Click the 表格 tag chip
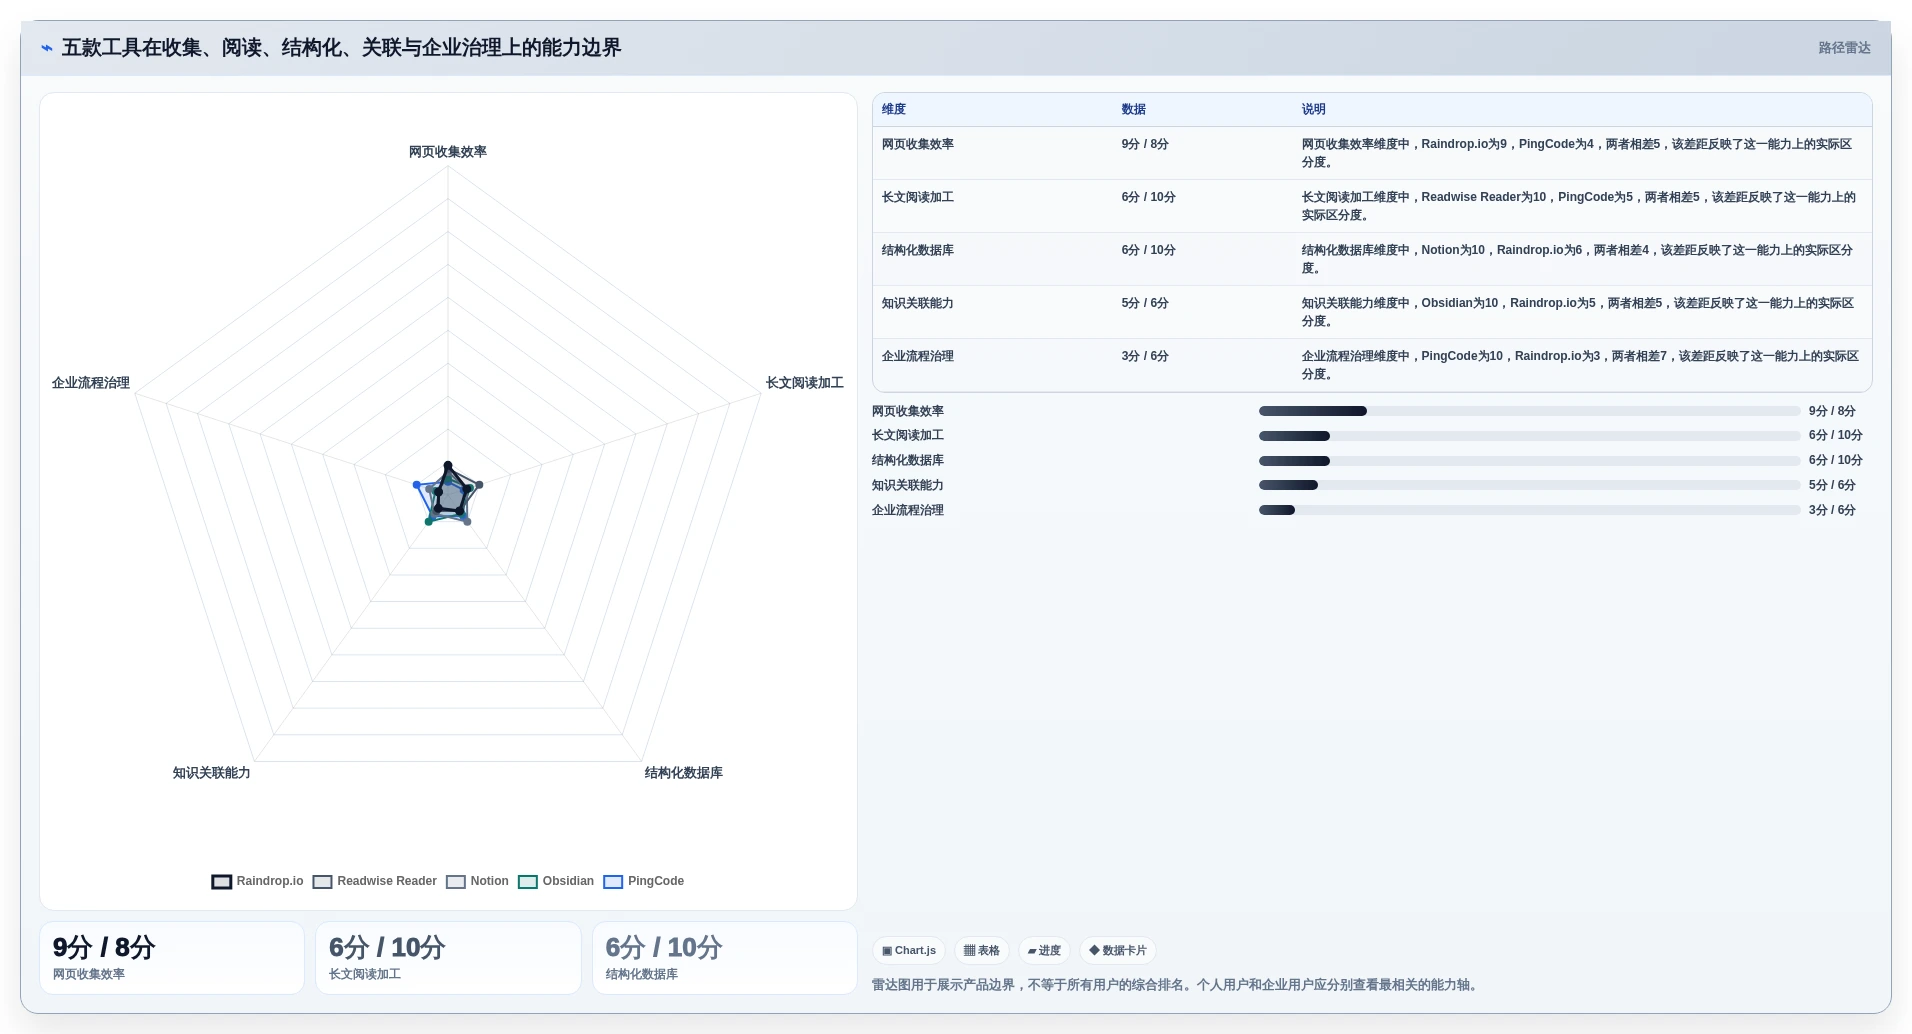Image resolution: width=1912 pixels, height=1034 pixels. (x=982, y=951)
